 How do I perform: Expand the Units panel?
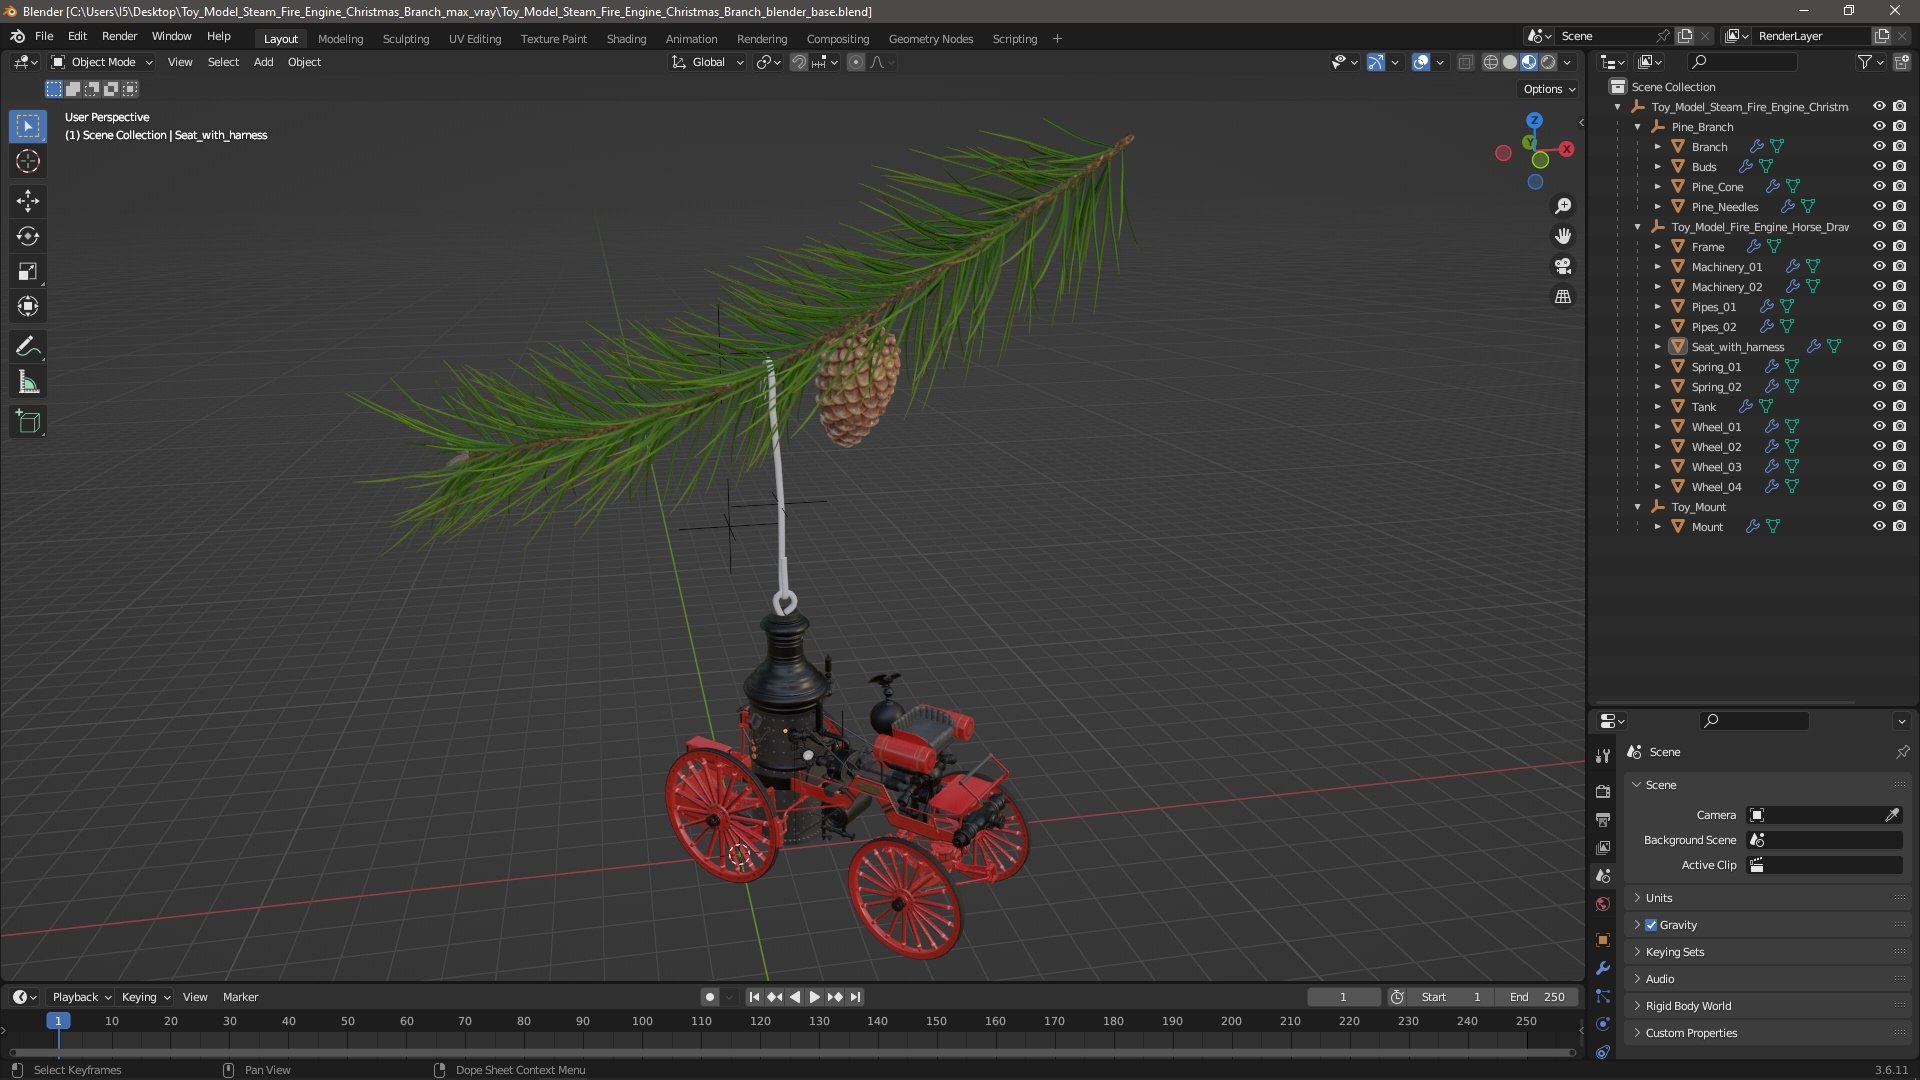click(x=1659, y=898)
